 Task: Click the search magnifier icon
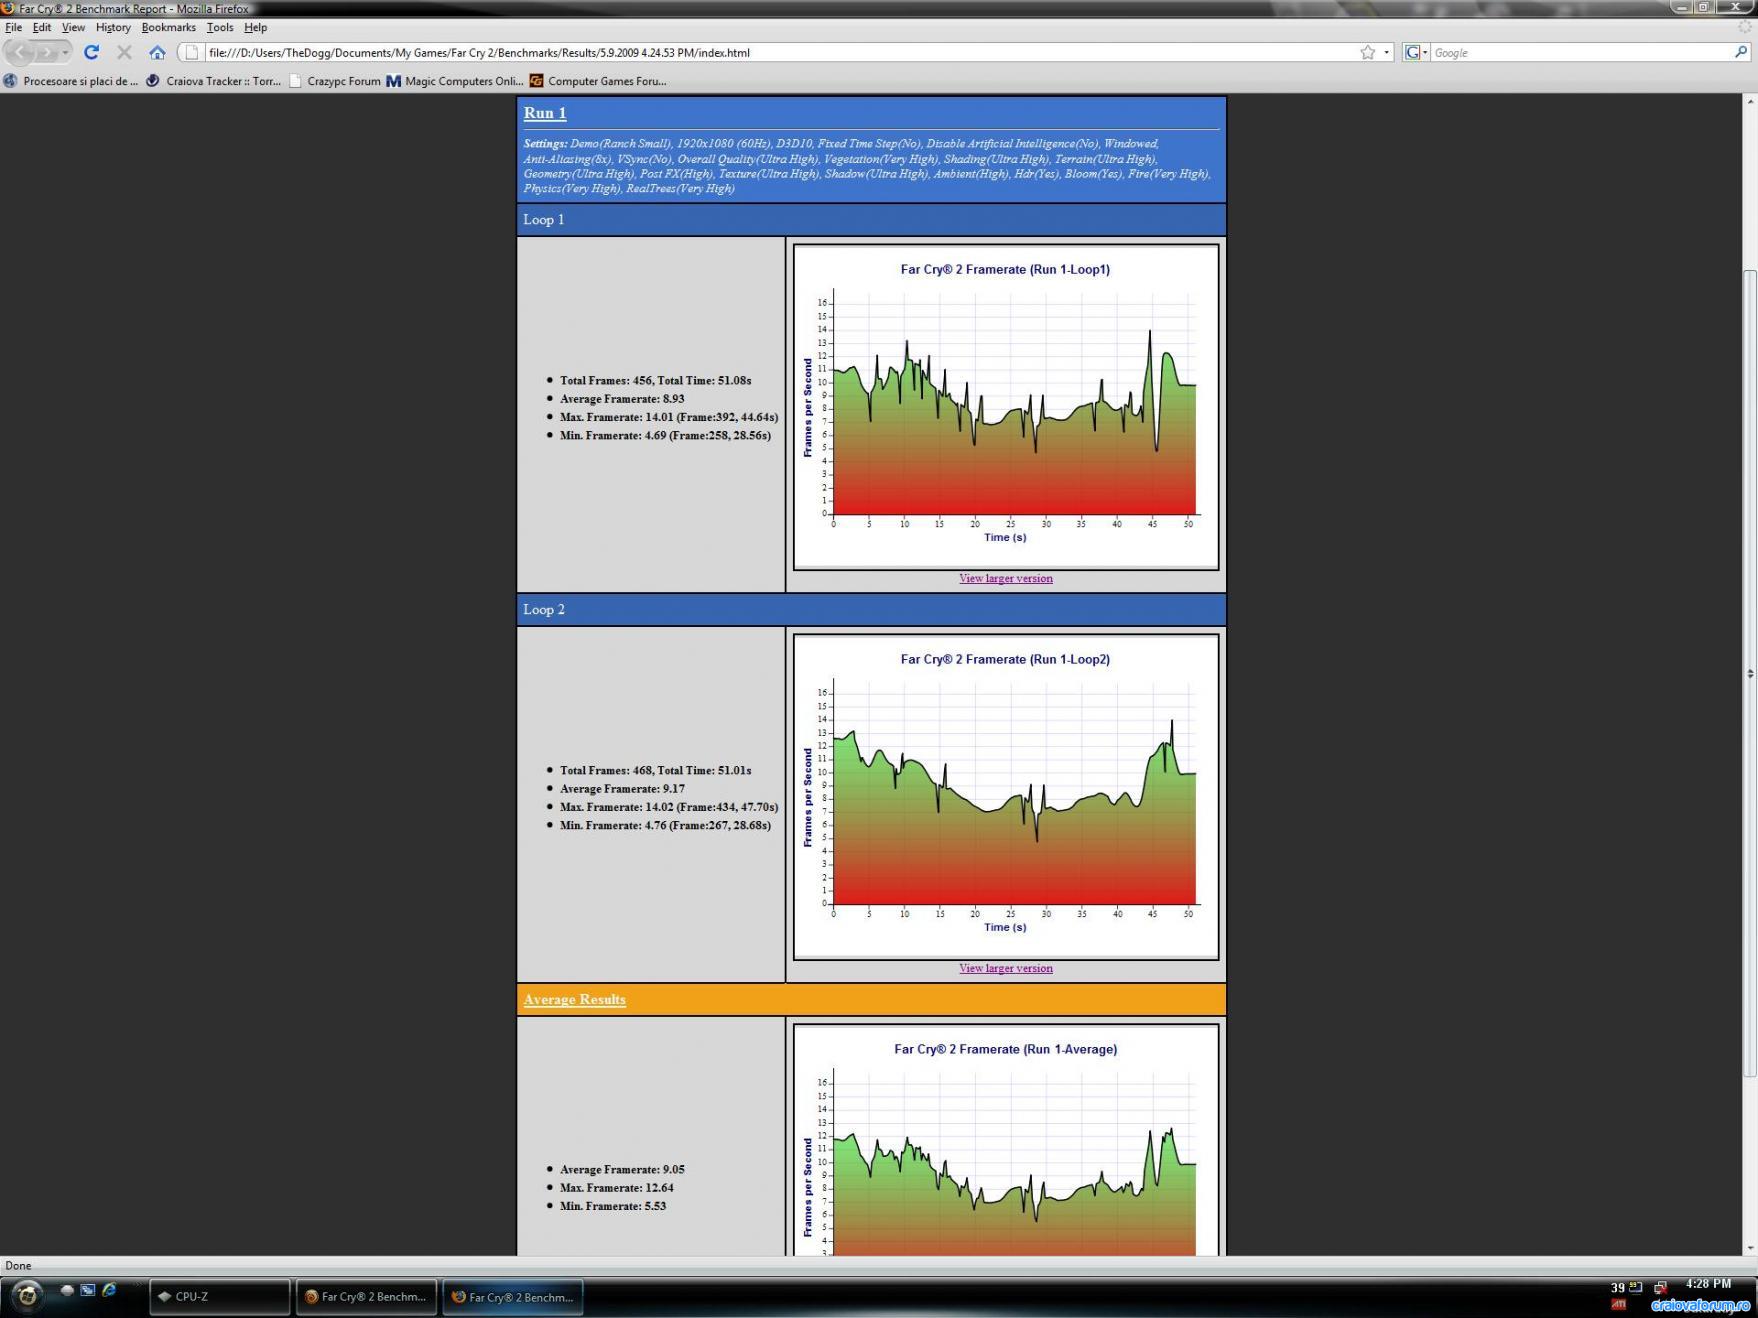(1741, 52)
